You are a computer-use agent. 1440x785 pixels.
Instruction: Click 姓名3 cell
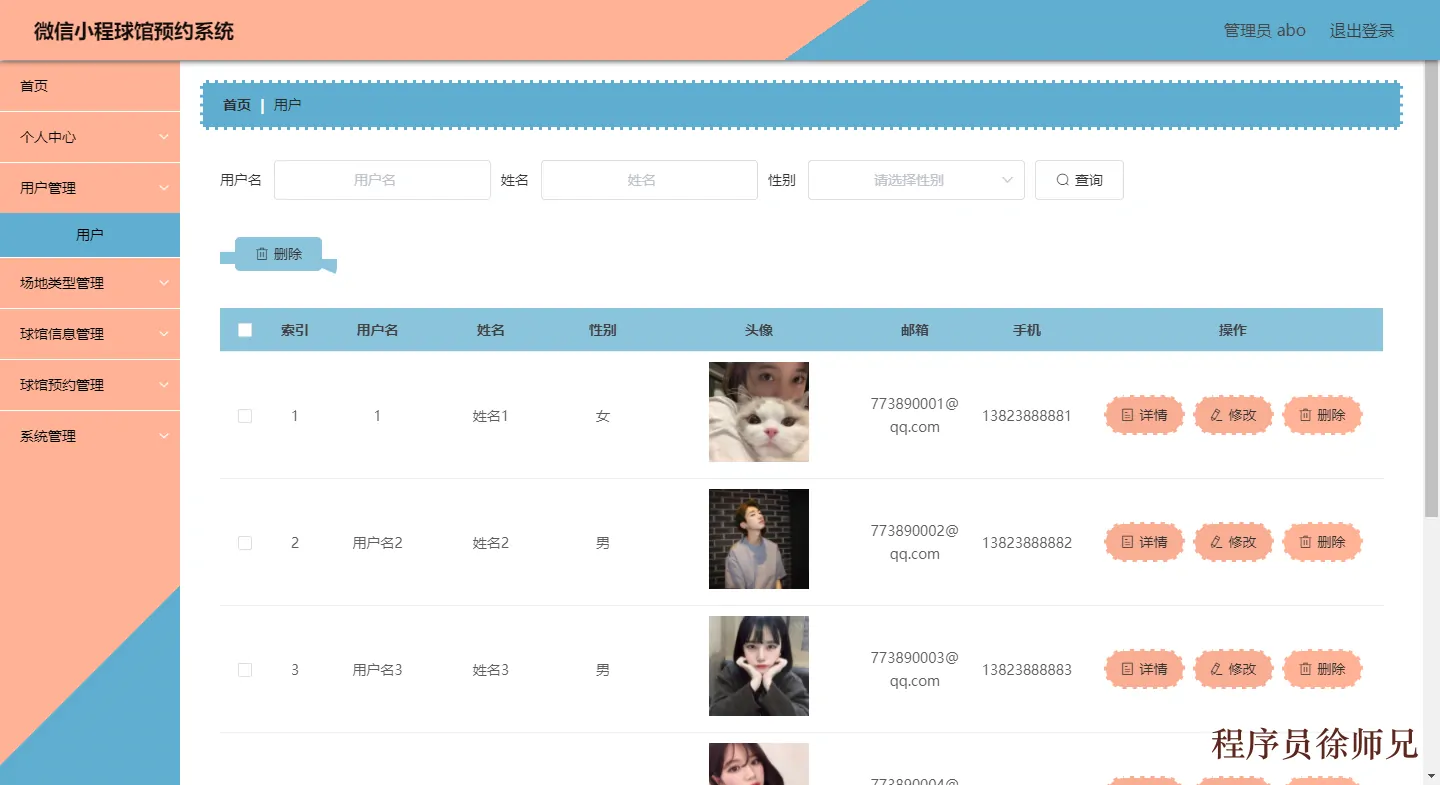coord(491,670)
